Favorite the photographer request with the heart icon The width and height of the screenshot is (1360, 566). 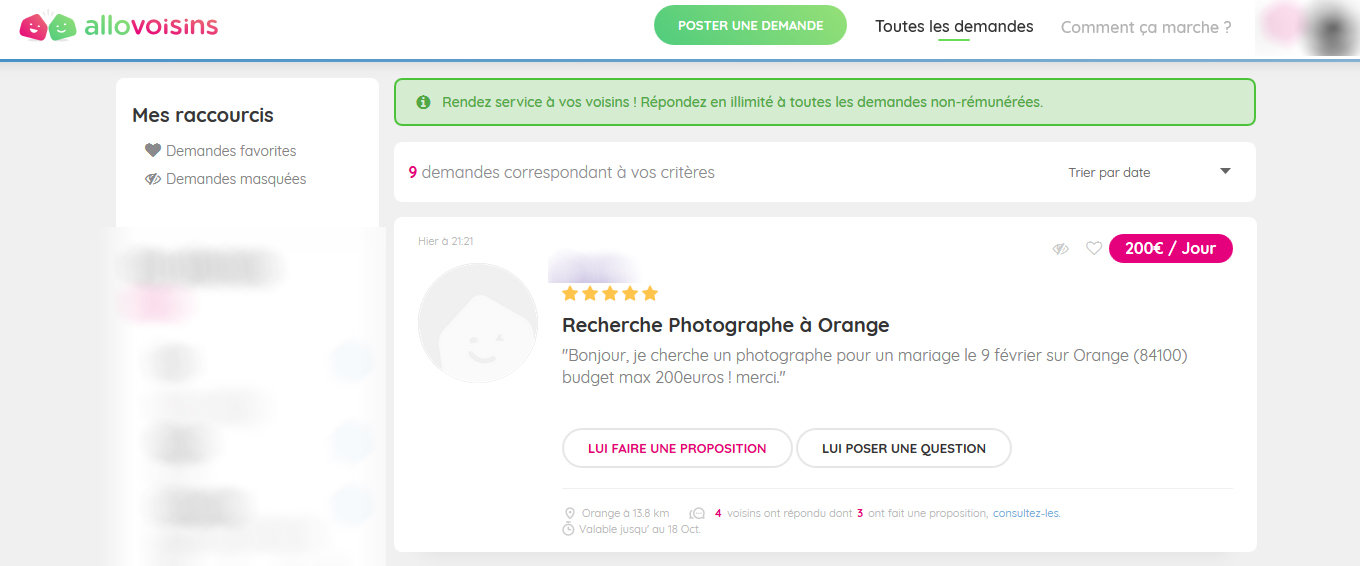[1094, 249]
